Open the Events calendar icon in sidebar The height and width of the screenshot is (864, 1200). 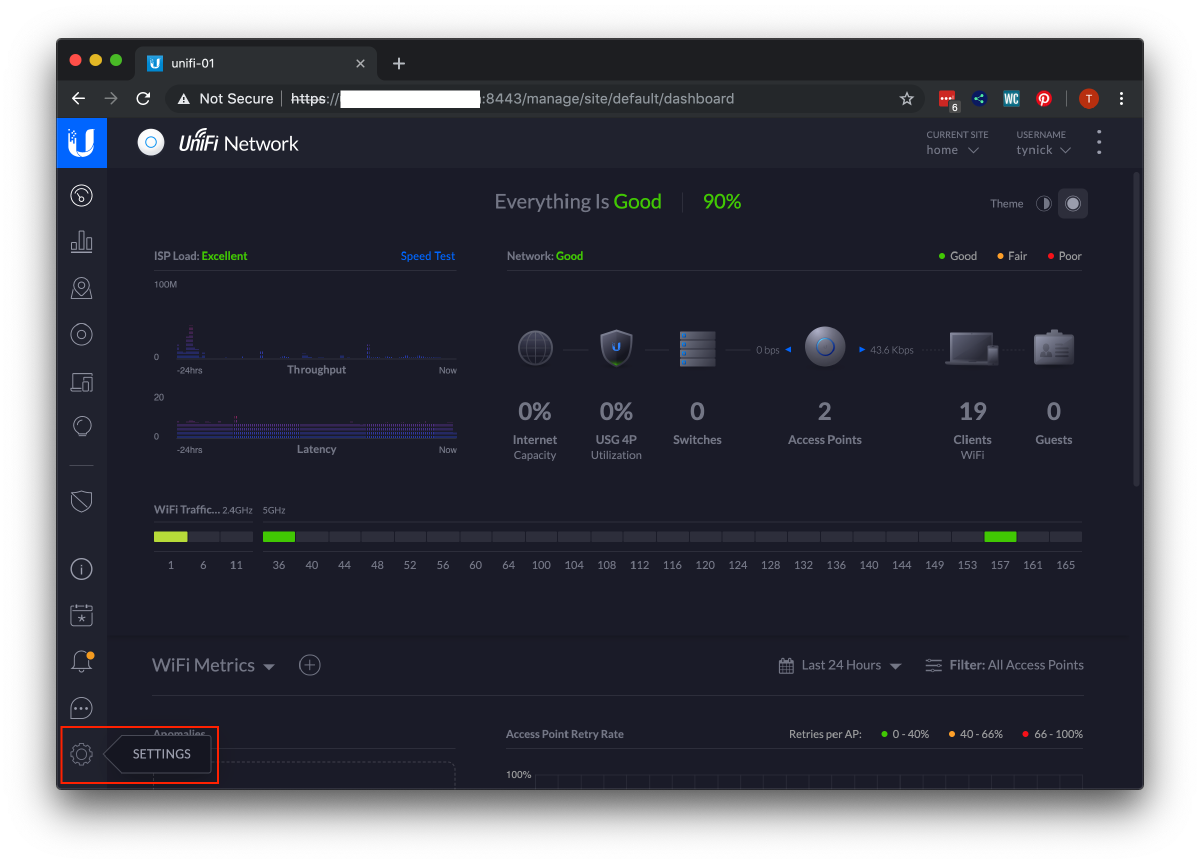click(82, 615)
